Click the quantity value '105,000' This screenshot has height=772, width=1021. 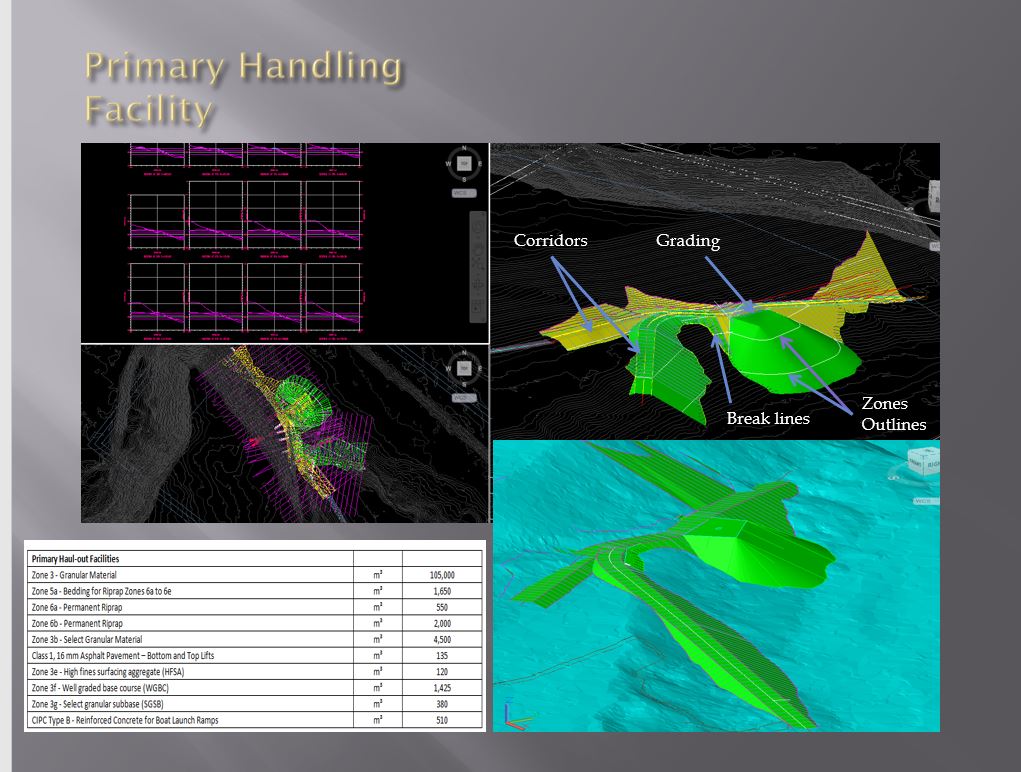point(442,575)
